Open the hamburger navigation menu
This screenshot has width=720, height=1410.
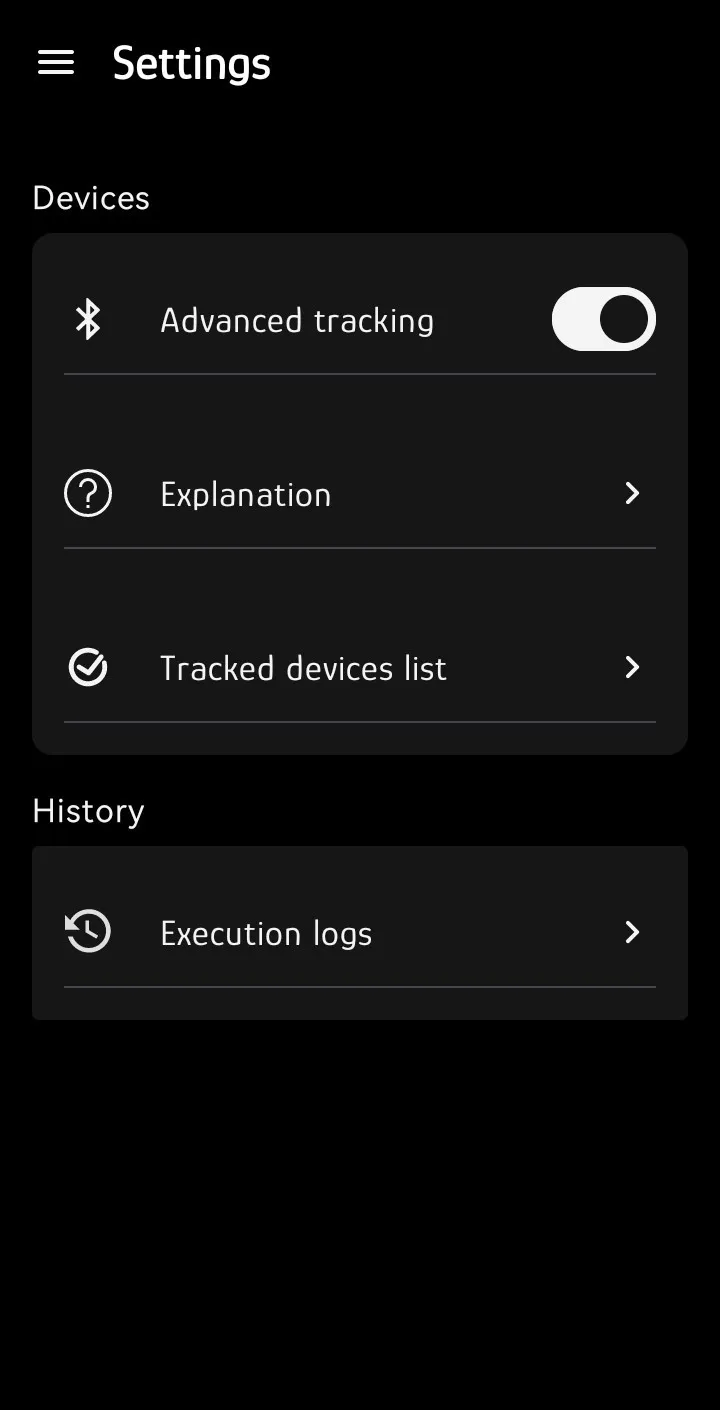click(x=56, y=63)
